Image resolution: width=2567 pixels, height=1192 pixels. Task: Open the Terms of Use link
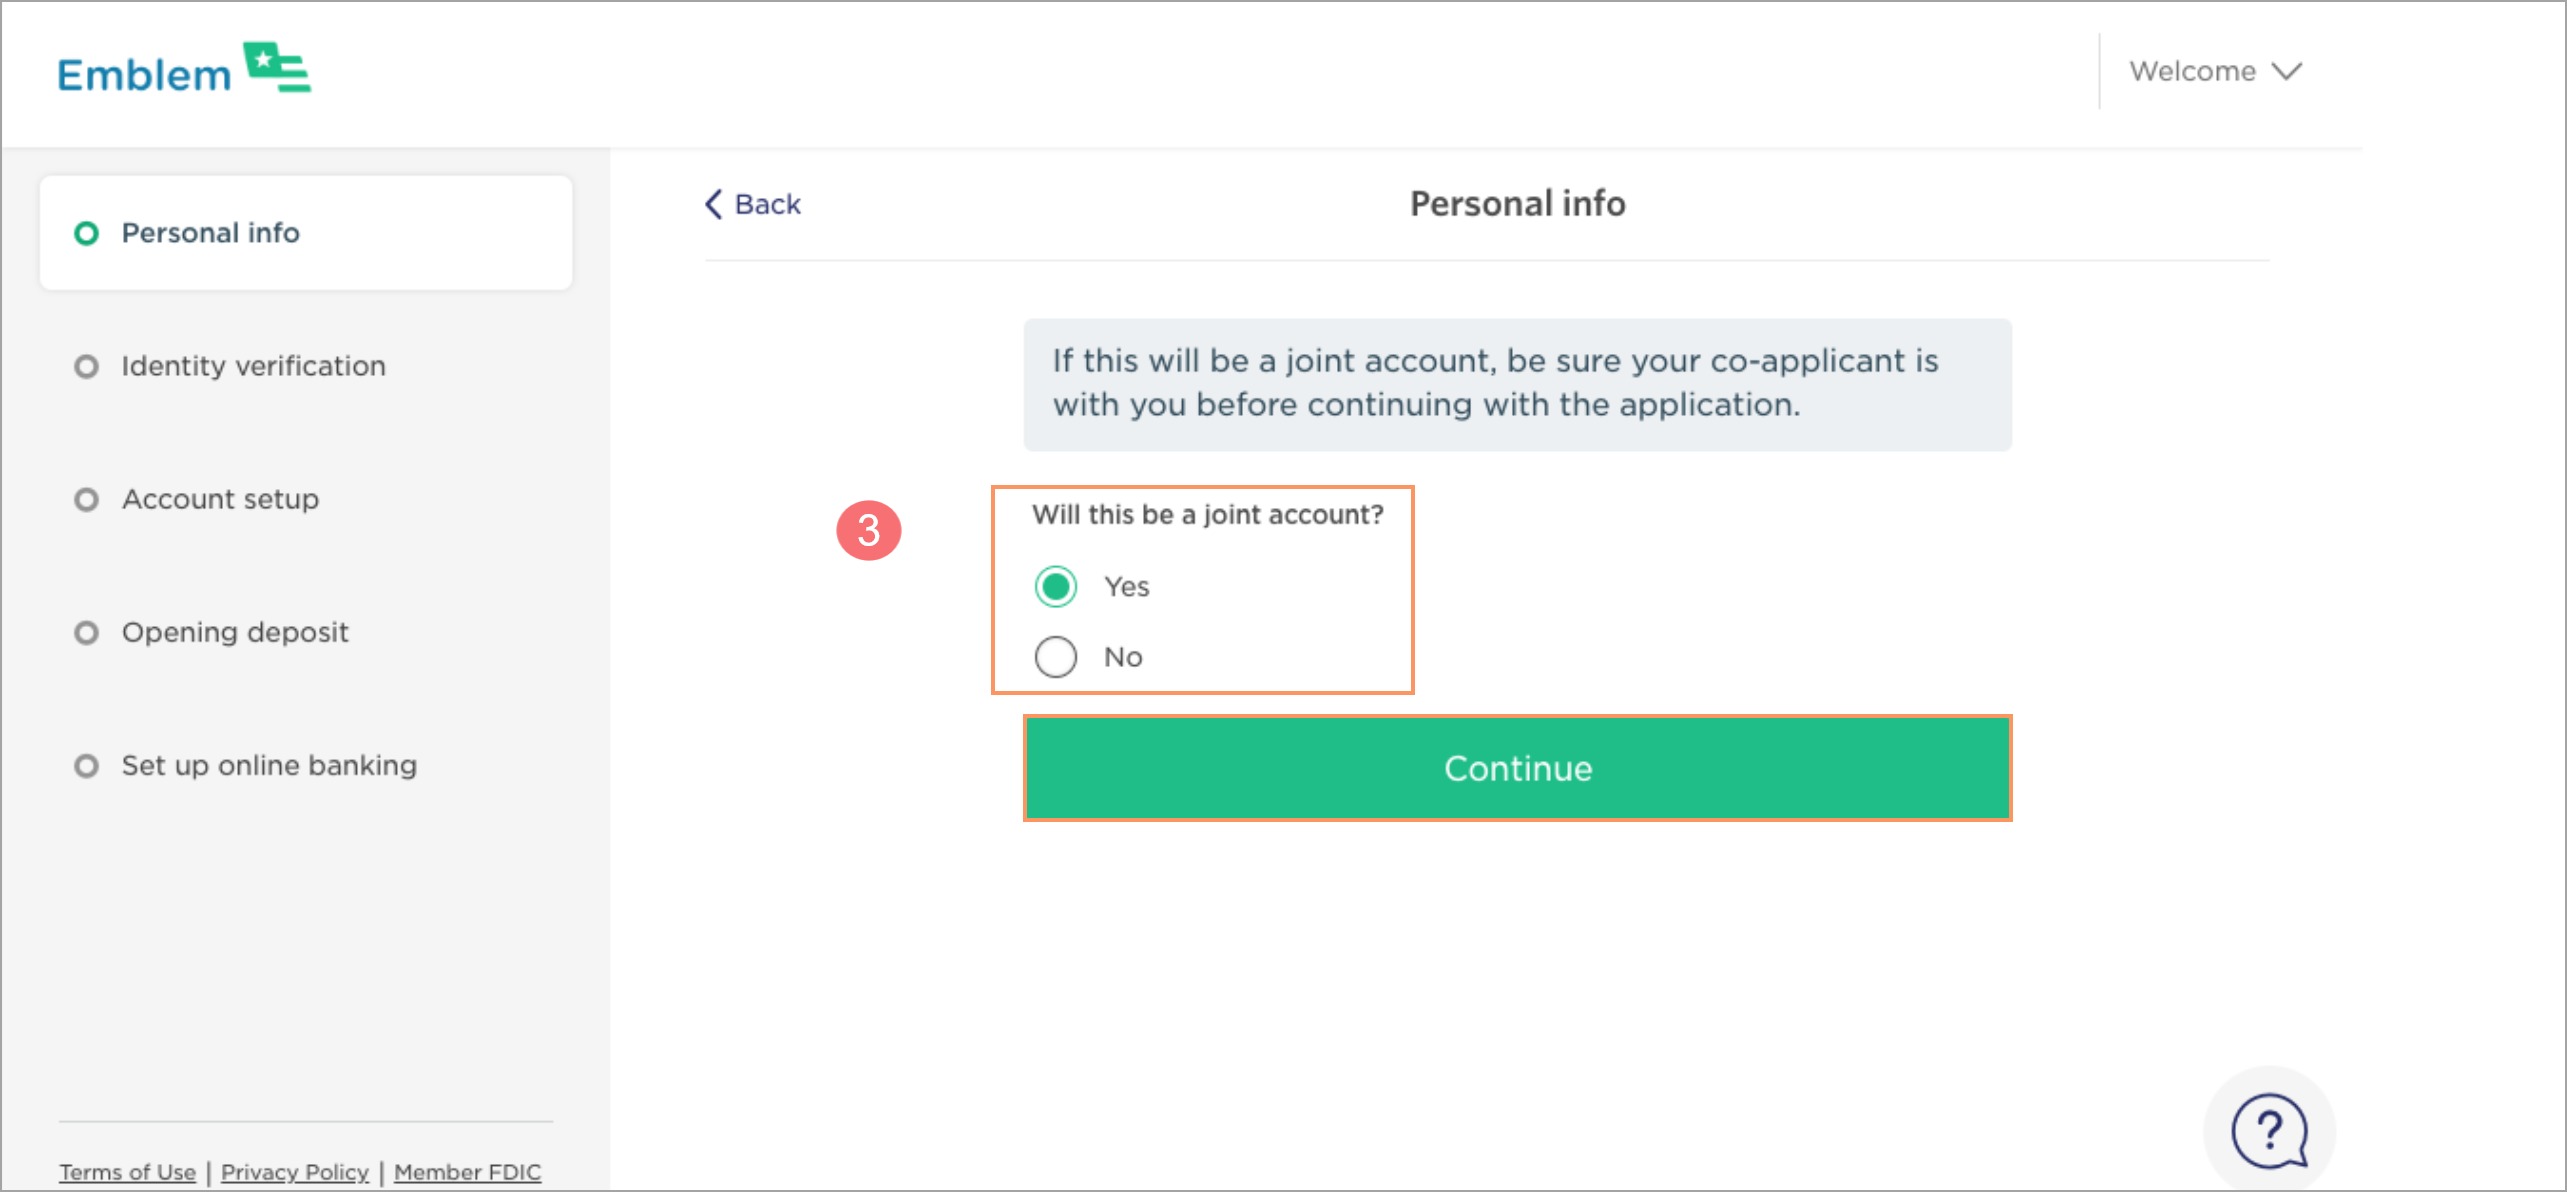click(x=127, y=1171)
